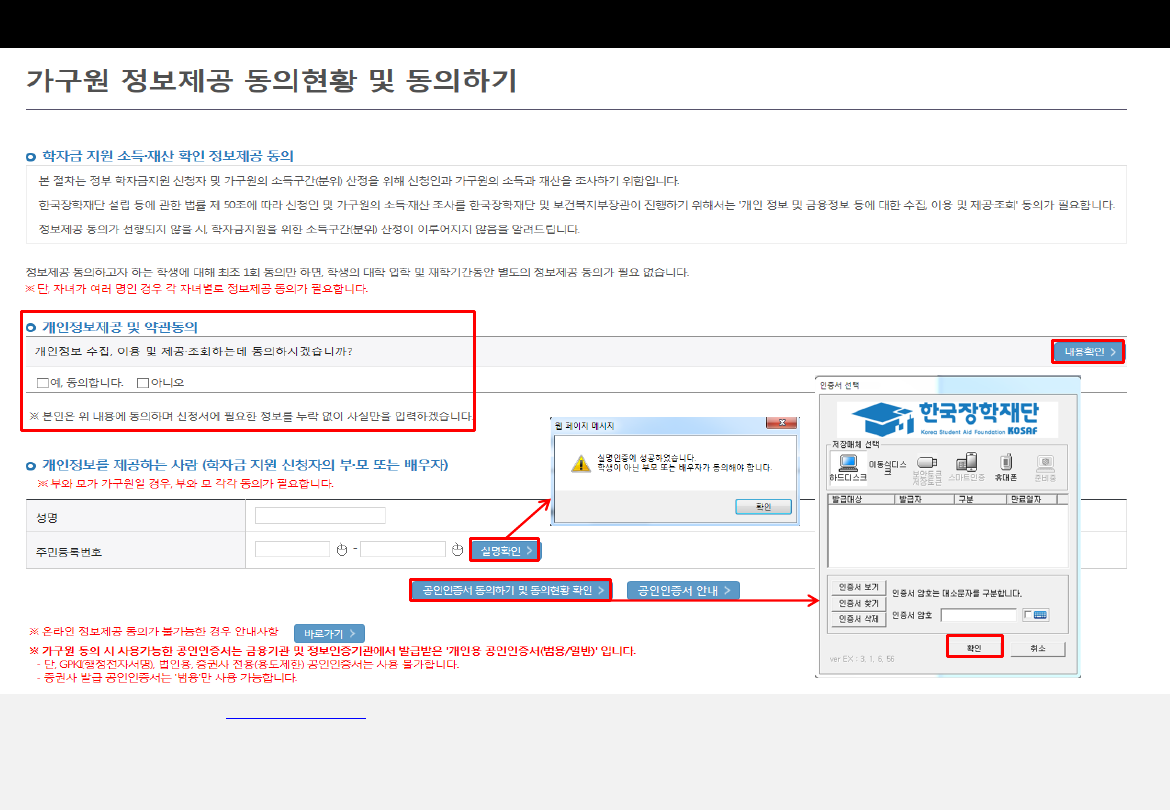Check 아니오 checkbox

click(x=143, y=383)
